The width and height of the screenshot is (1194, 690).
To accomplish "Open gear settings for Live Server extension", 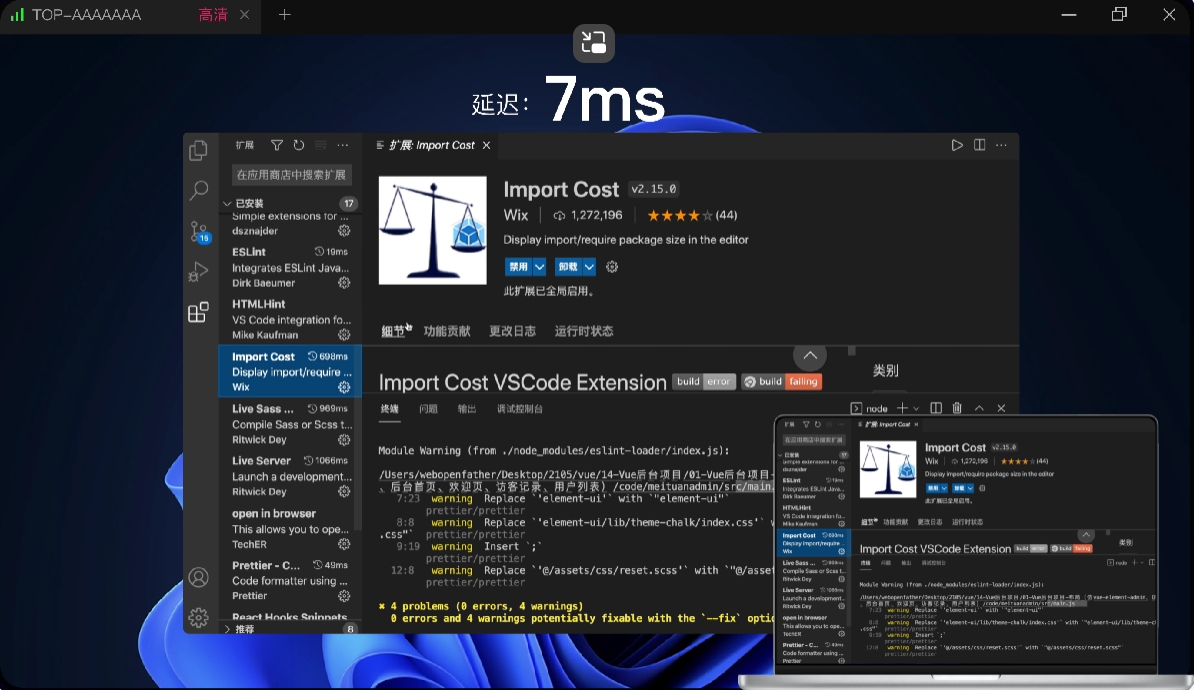I will pos(344,491).
